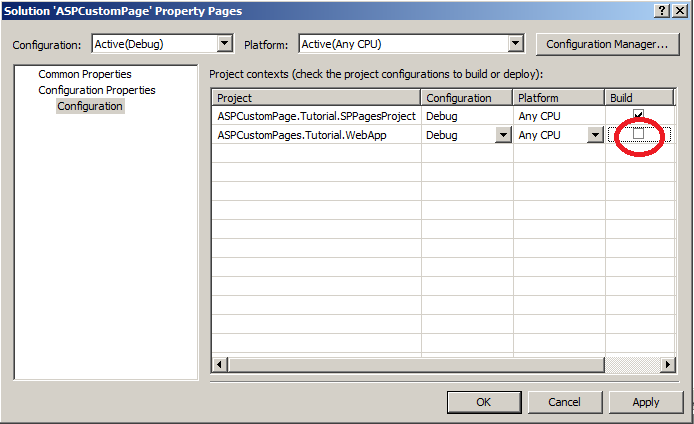Viewport: 694px width, 424px height.
Task: Select the Configuration child node
Action: 89,106
